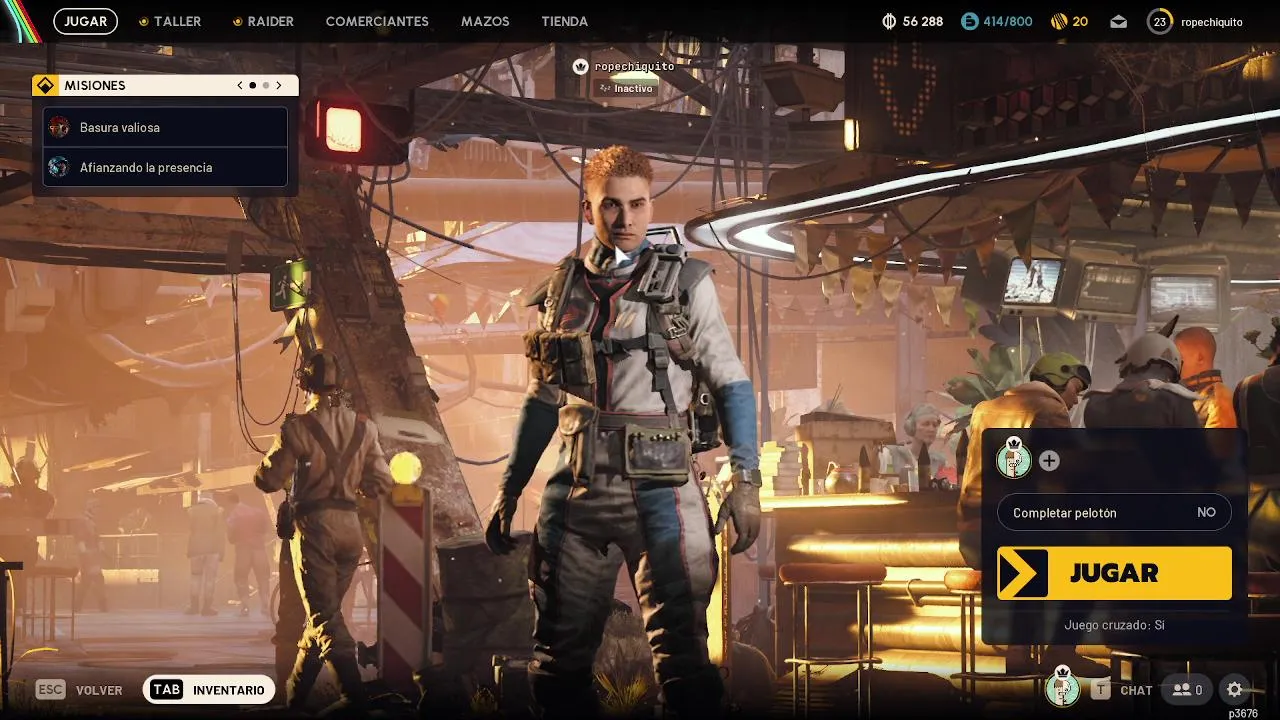Add a squad member with plus icon
Screen dimensions: 1280x720
pos(1048,461)
